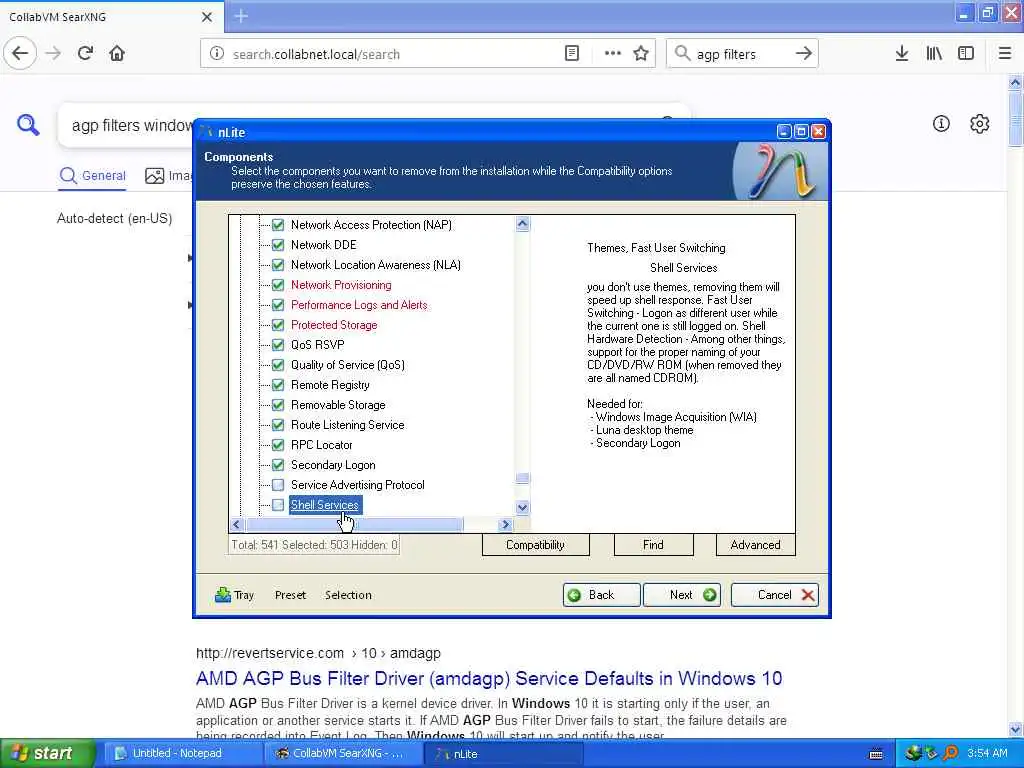
Task: Open the AMD AGP Bus Filter Driver result
Action: [488, 679]
